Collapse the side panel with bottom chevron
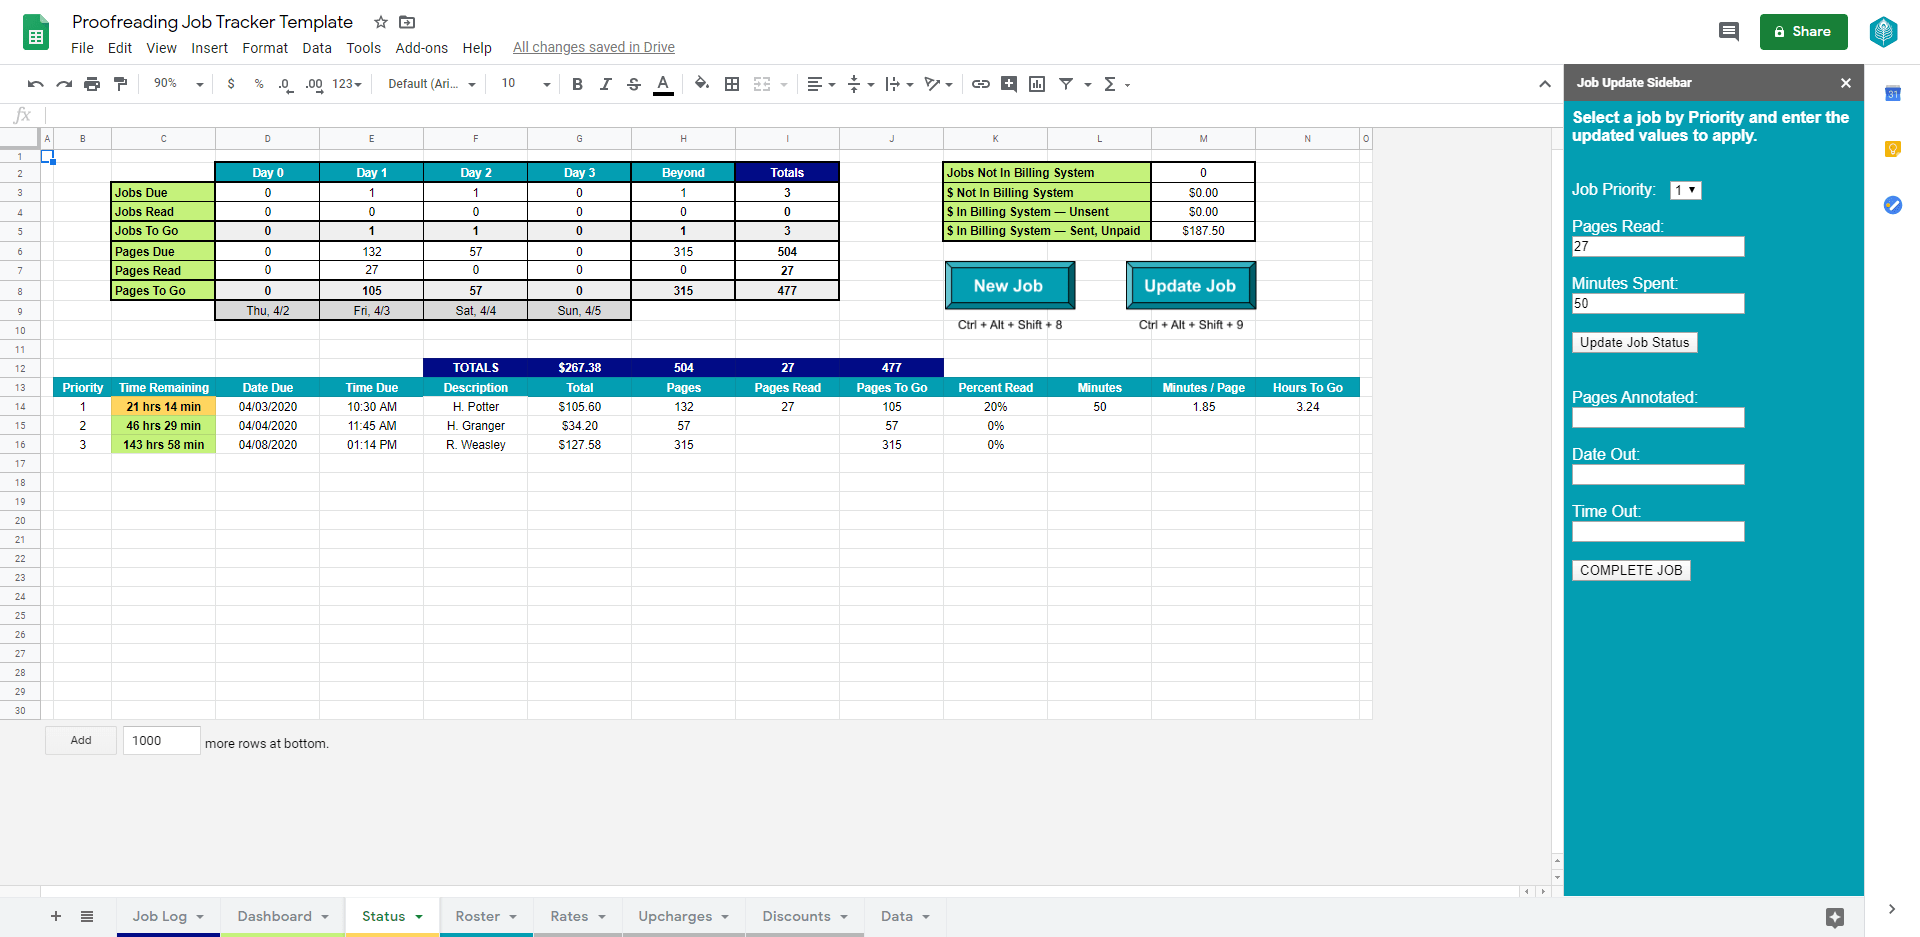Screen dimensions: 1920x937 pyautogui.click(x=1892, y=909)
